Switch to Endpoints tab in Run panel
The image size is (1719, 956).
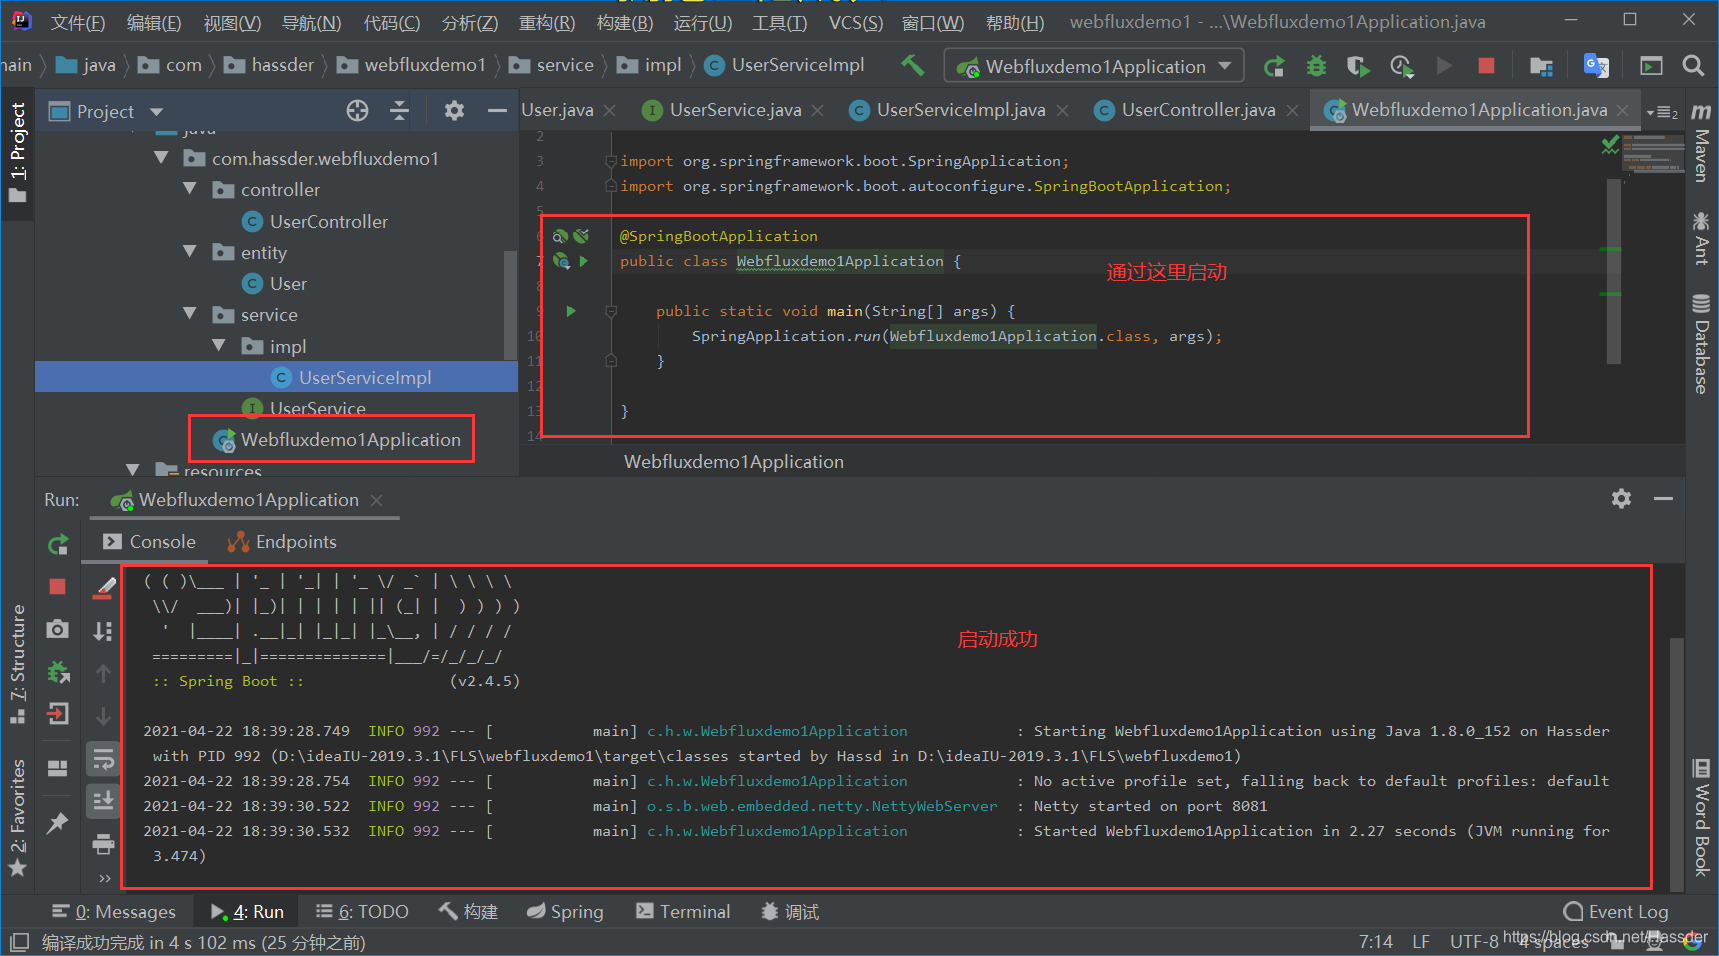tap(282, 542)
